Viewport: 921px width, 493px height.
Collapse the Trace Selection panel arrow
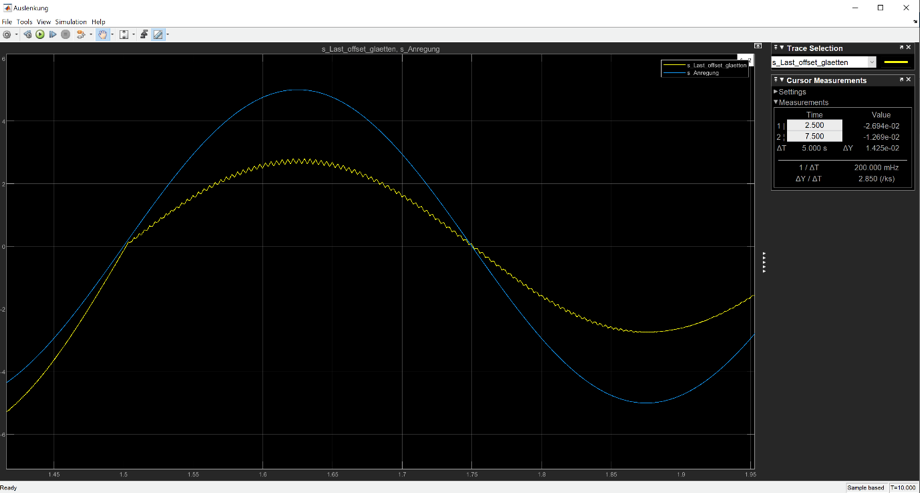click(782, 48)
